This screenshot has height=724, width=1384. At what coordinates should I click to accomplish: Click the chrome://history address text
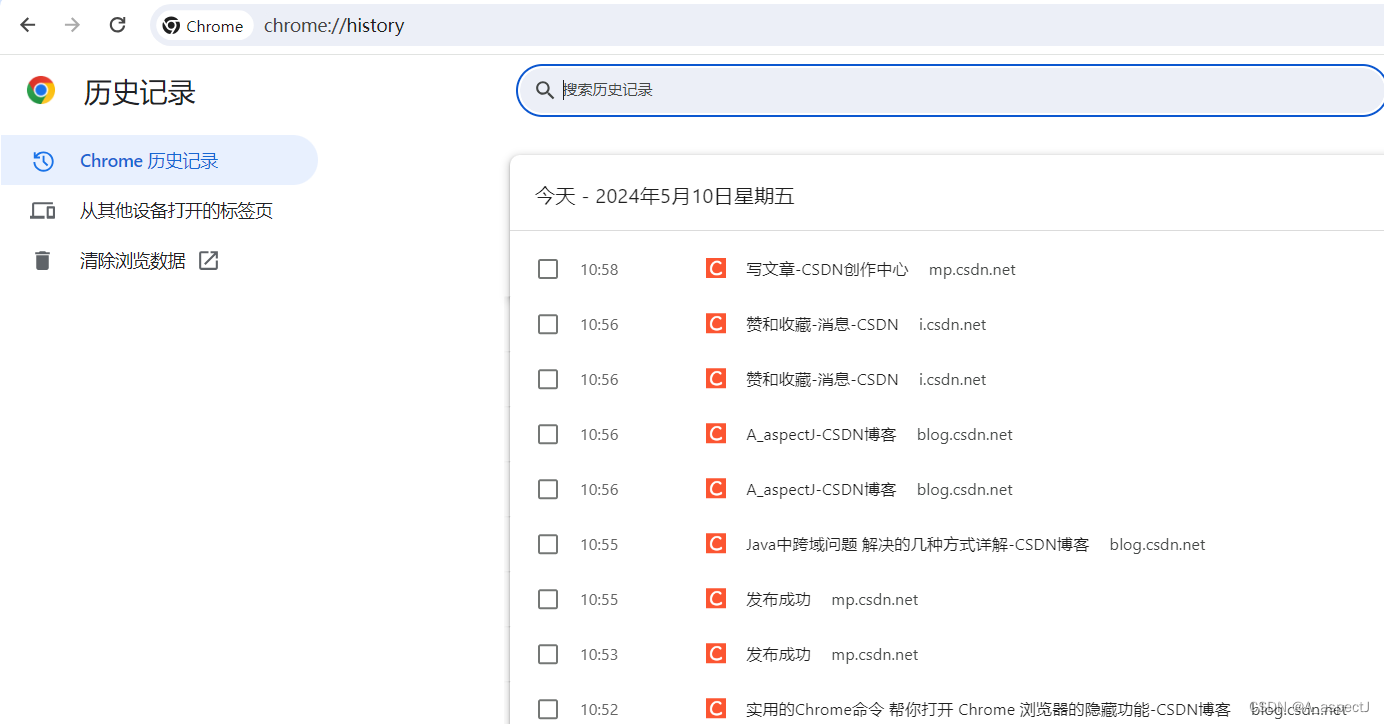point(334,26)
